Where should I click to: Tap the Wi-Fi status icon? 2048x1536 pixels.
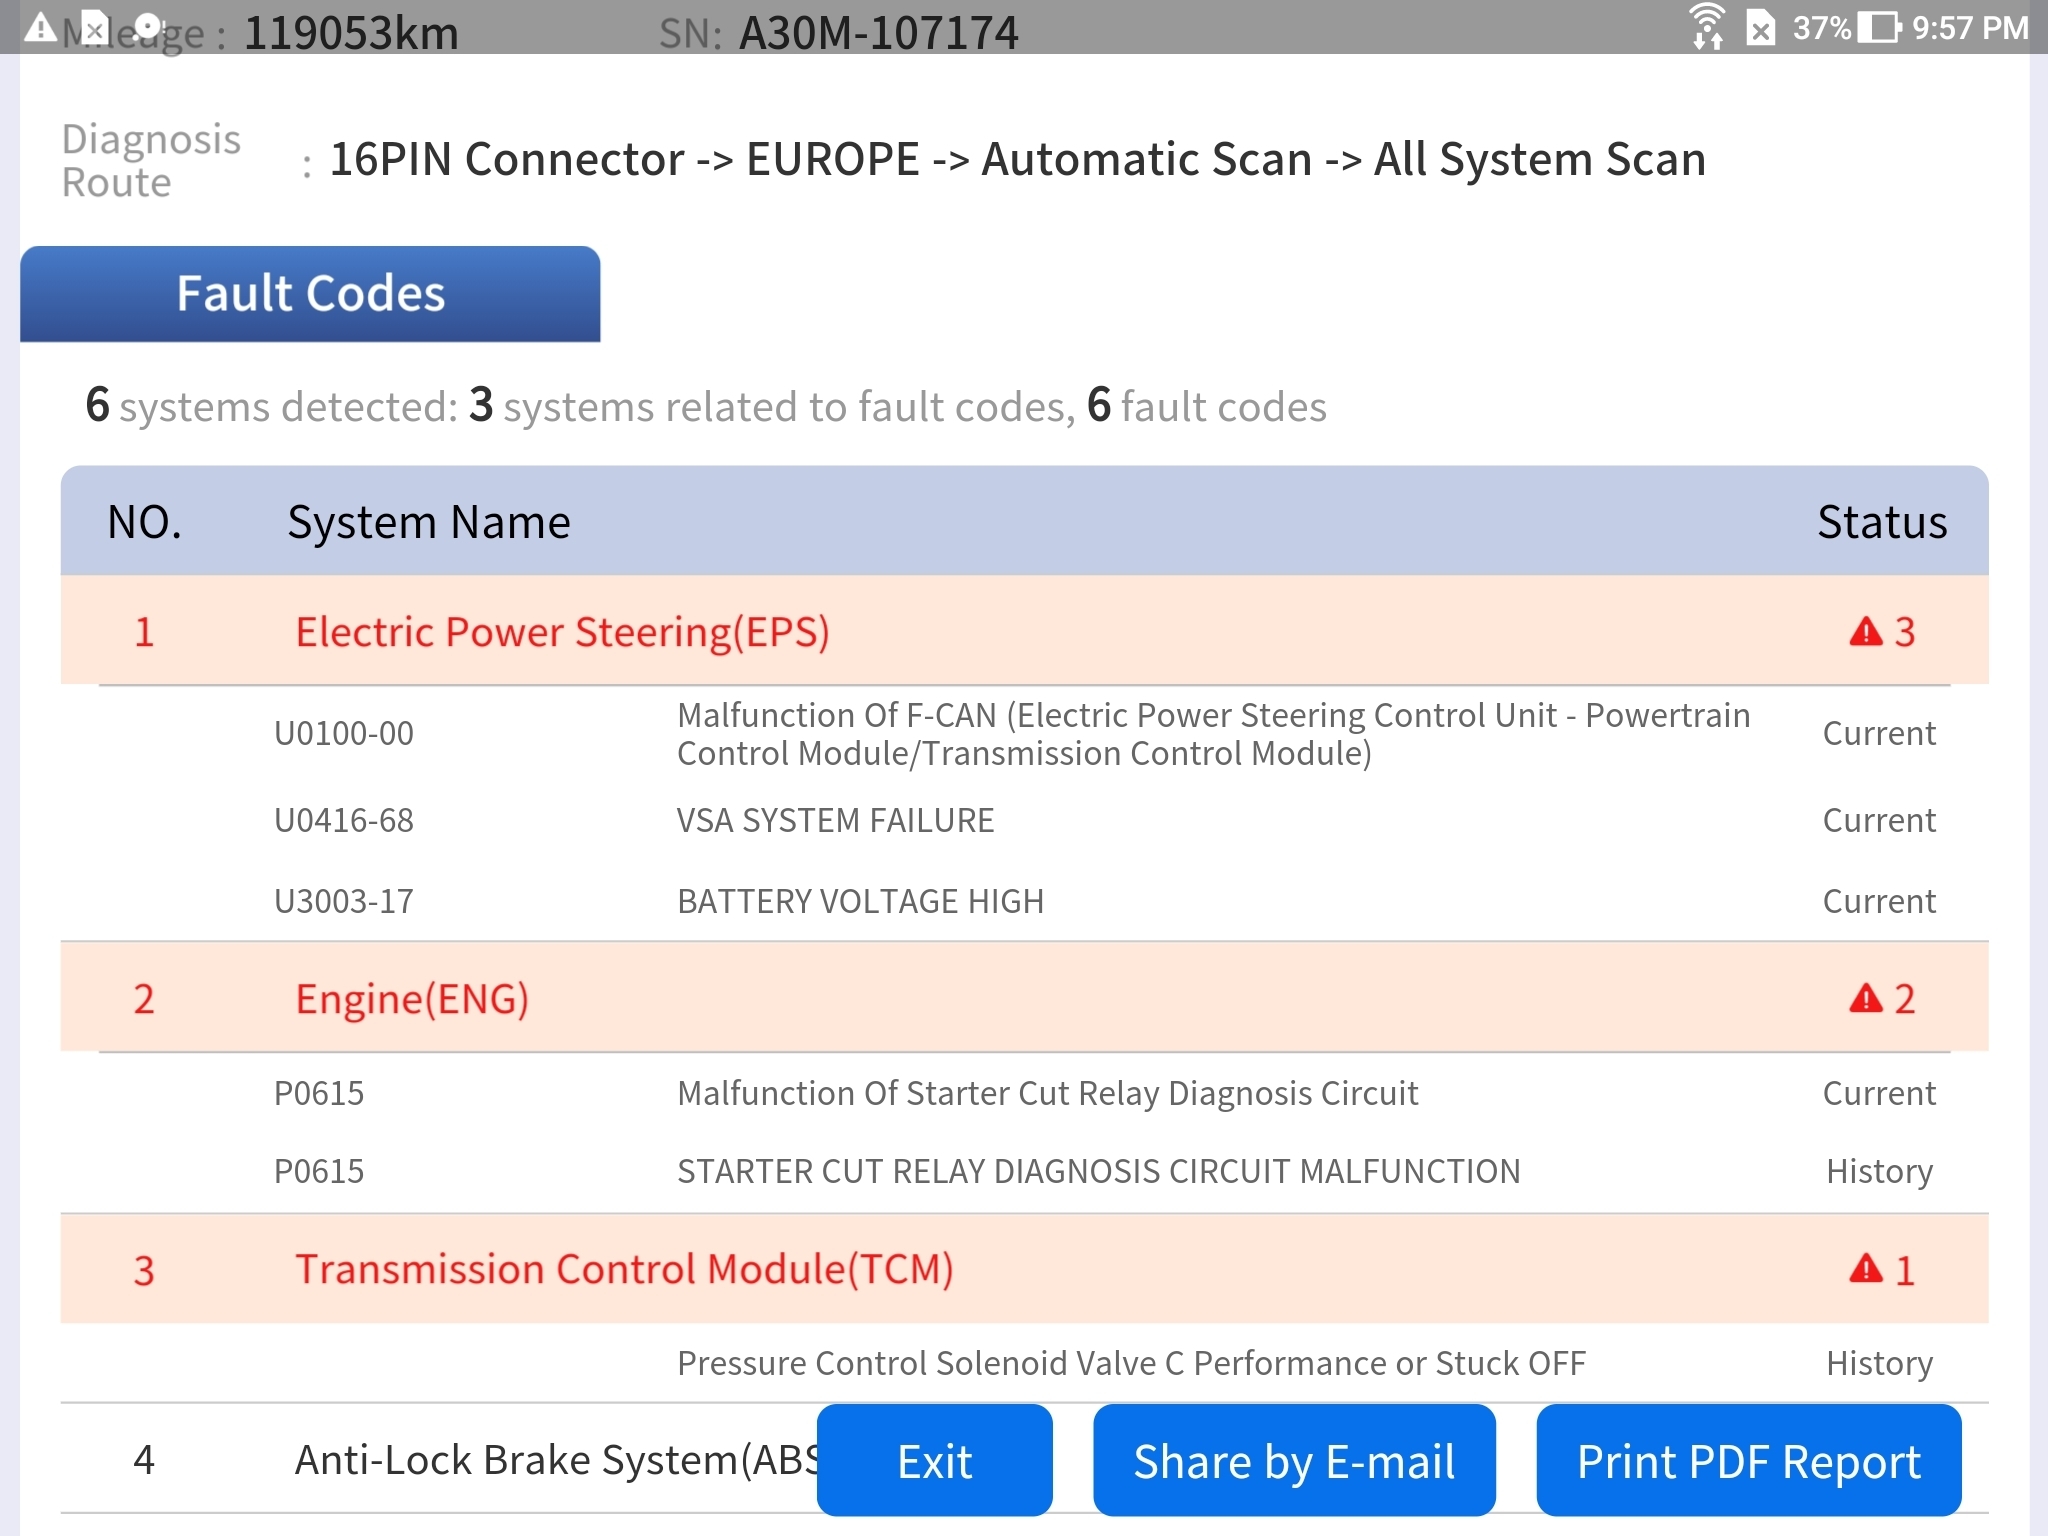click(1706, 26)
